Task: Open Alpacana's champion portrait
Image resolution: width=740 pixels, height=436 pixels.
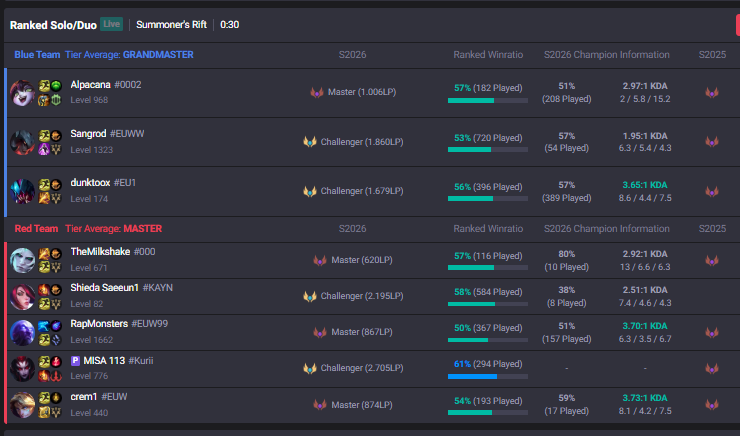Action: pos(22,93)
